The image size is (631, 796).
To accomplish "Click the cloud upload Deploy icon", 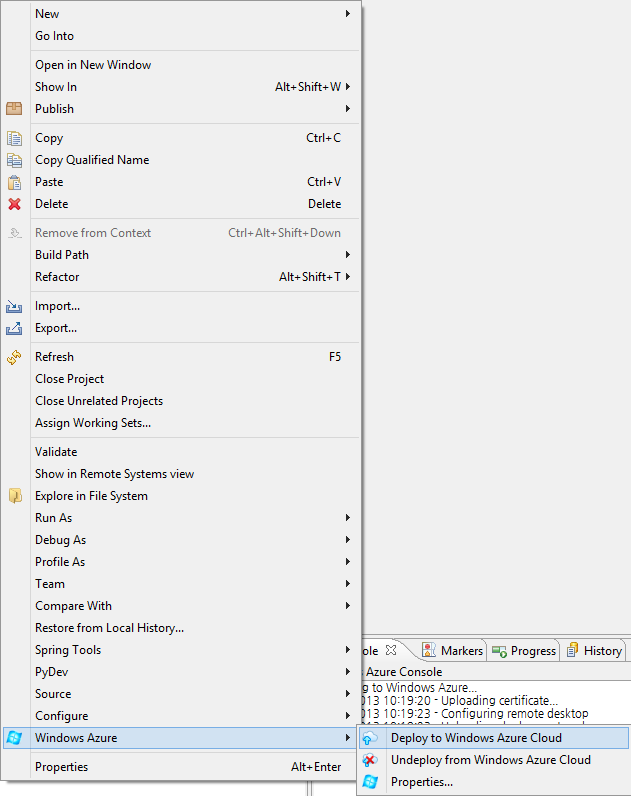I will pos(370,738).
